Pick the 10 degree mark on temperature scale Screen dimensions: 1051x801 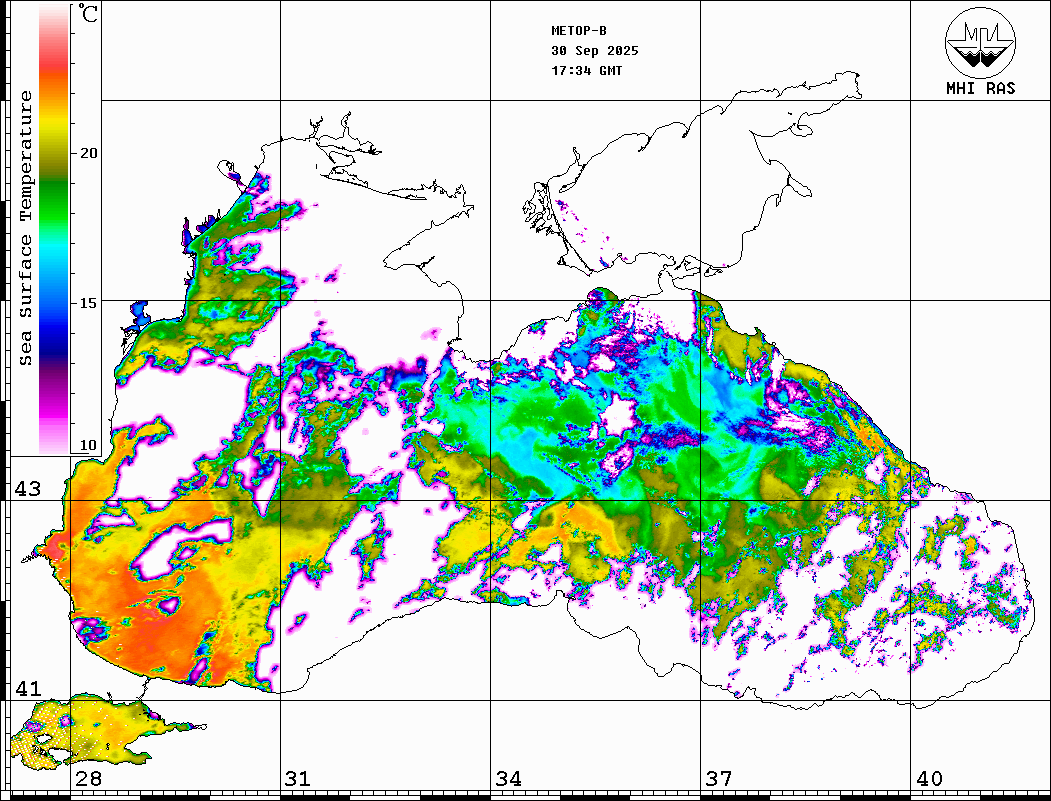click(x=89, y=445)
